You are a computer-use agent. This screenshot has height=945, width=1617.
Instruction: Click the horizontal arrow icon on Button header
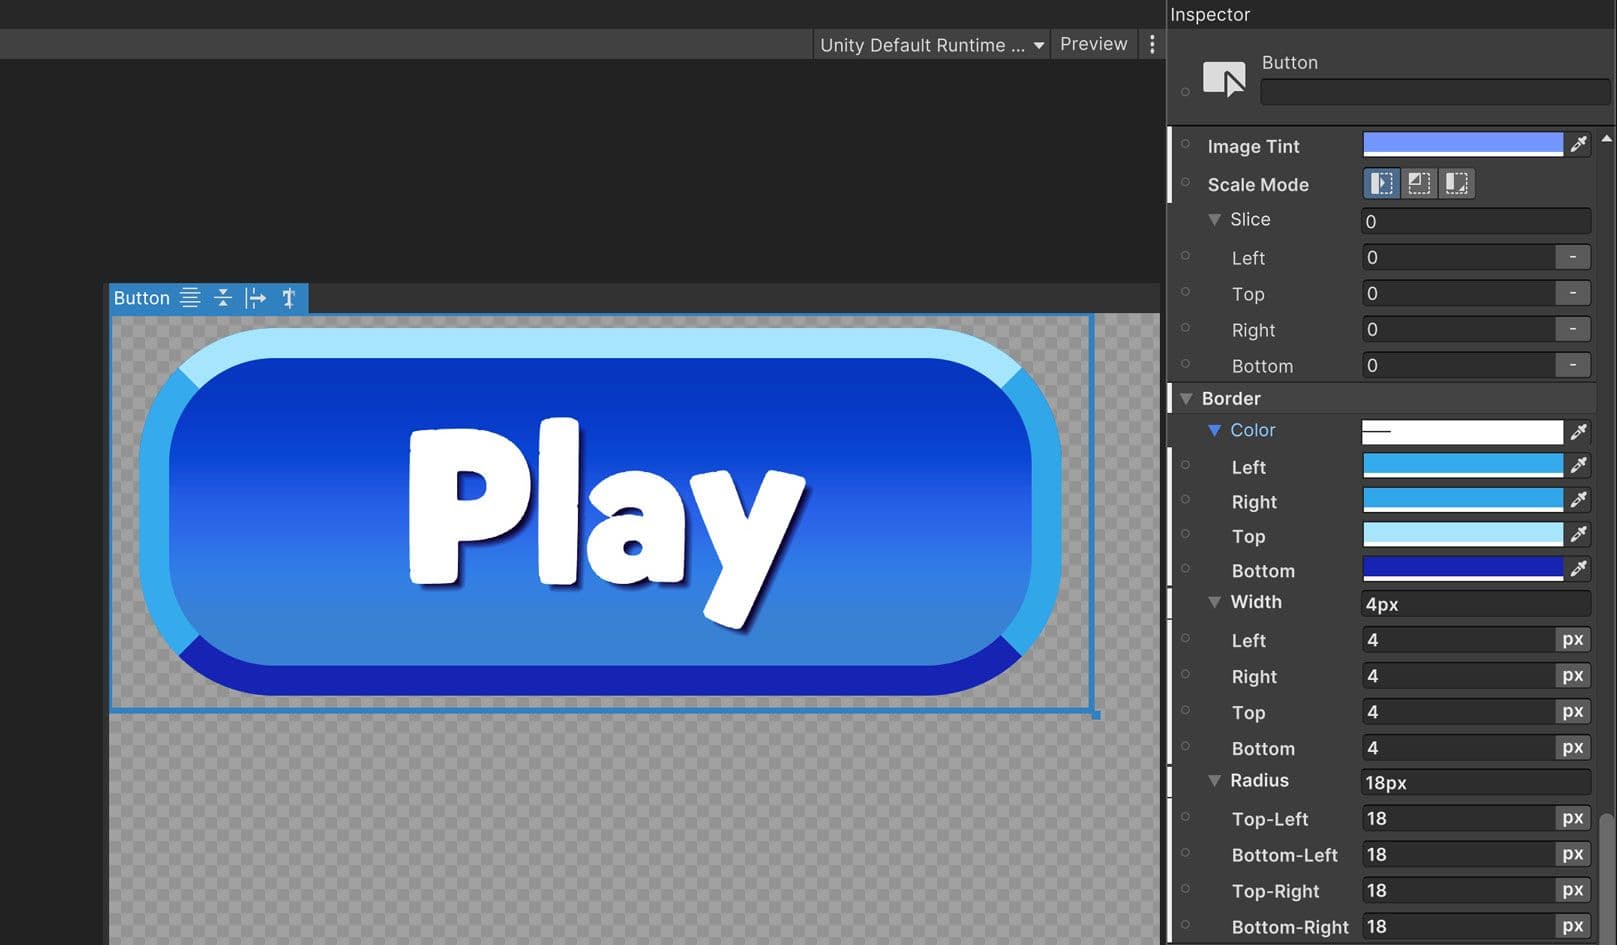point(256,297)
